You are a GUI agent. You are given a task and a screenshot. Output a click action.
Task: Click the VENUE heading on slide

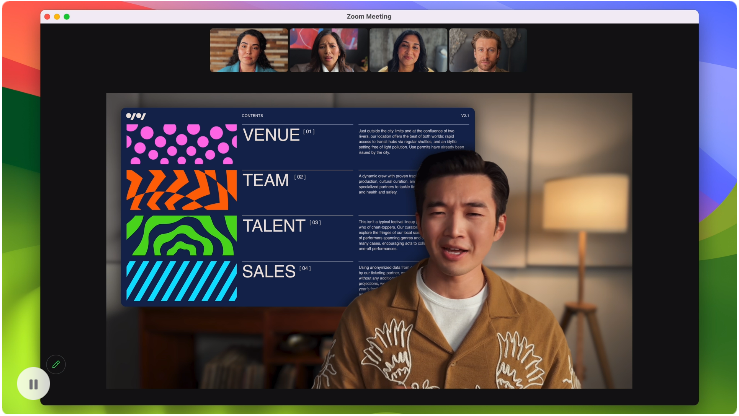pos(271,135)
